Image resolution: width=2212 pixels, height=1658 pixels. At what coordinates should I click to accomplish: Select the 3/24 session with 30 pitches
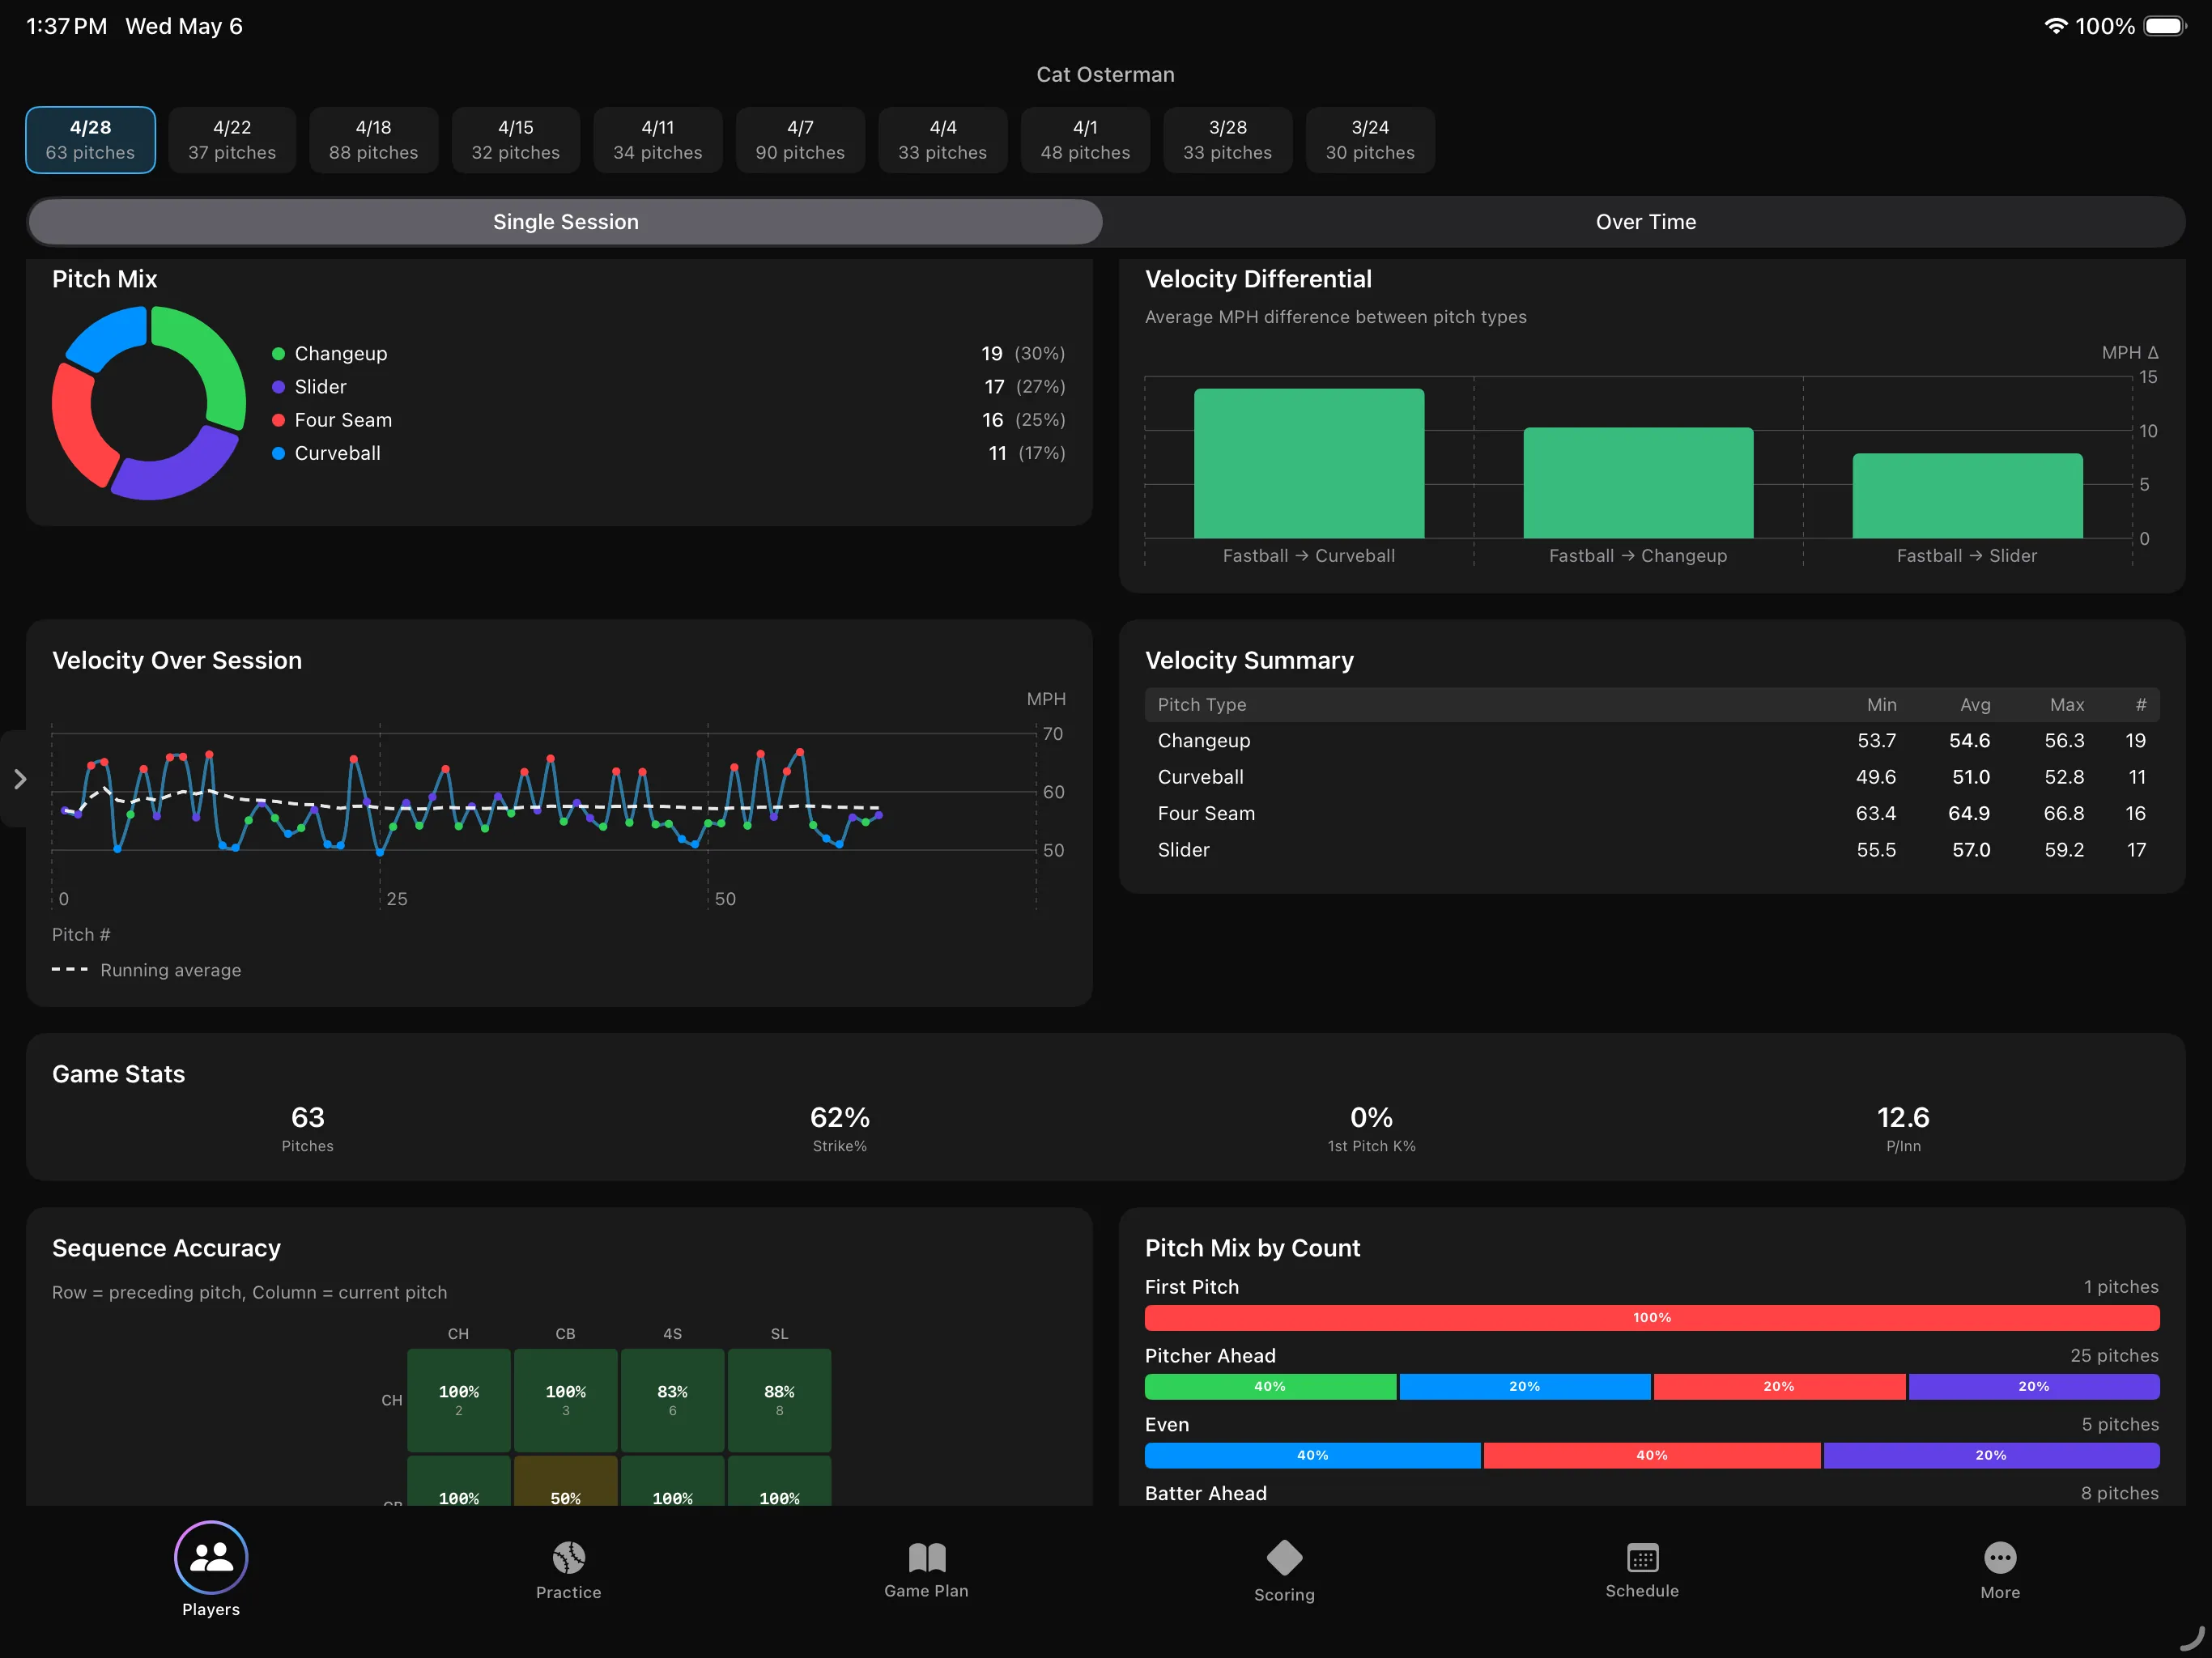[1370, 140]
